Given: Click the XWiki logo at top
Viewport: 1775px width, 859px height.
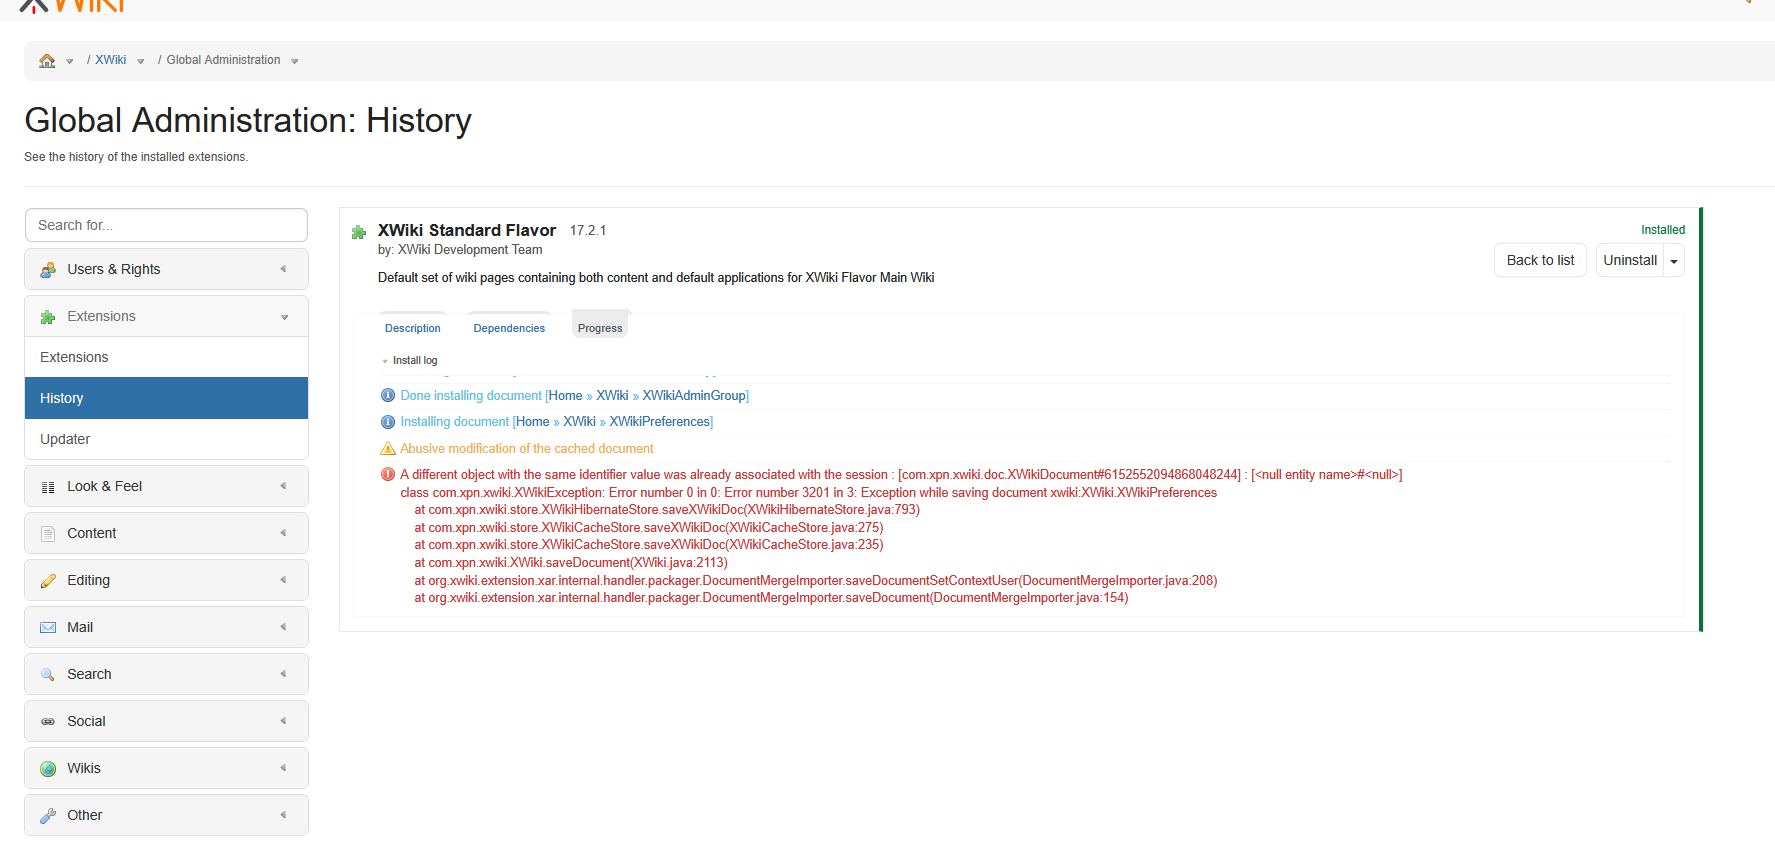Looking at the screenshot, I should pos(72,6).
